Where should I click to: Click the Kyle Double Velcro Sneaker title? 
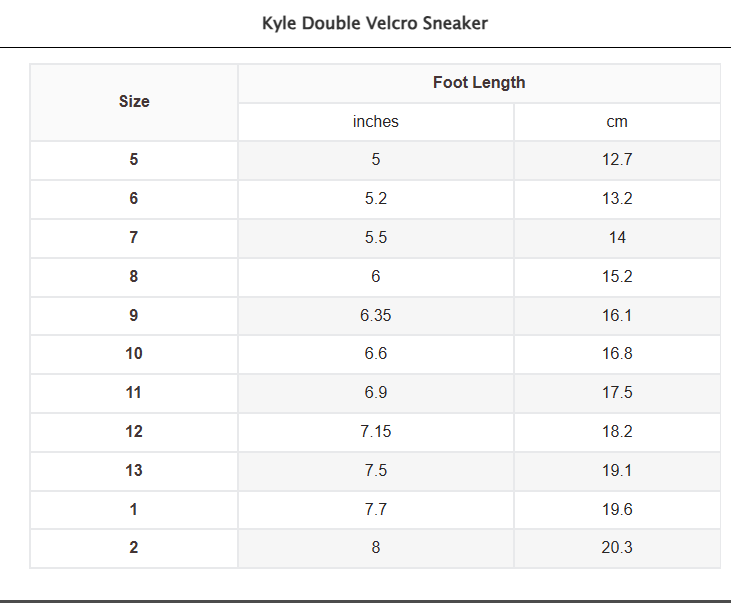pyautogui.click(x=375, y=23)
